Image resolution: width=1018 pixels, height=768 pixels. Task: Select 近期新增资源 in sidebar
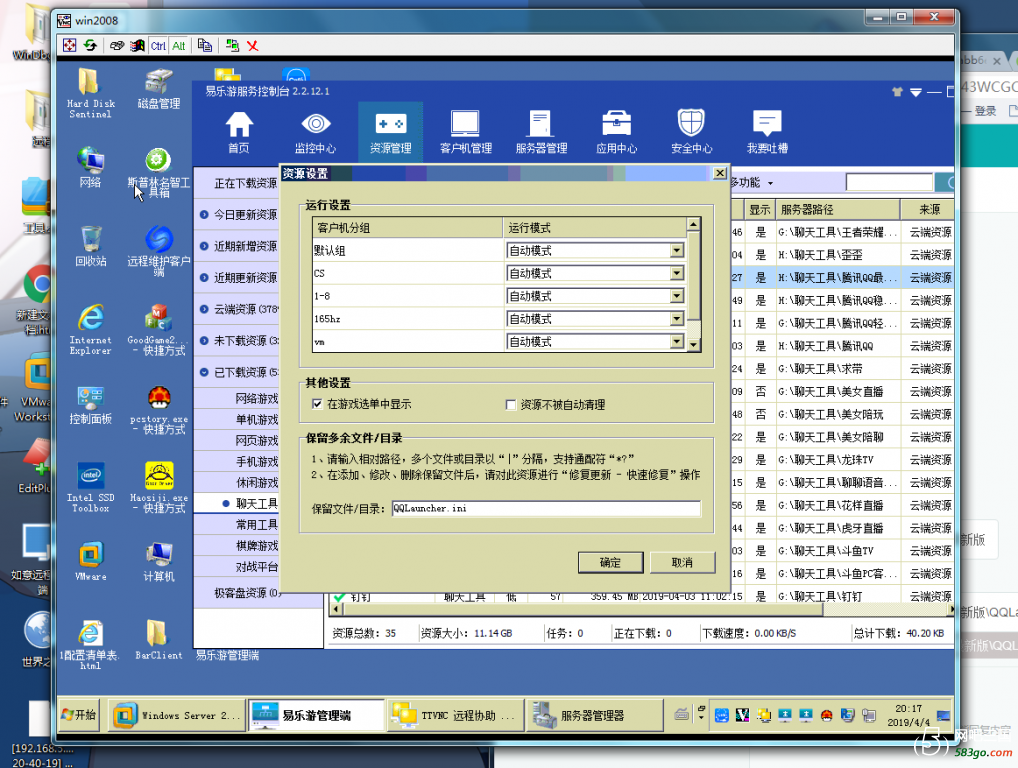[x=238, y=246]
